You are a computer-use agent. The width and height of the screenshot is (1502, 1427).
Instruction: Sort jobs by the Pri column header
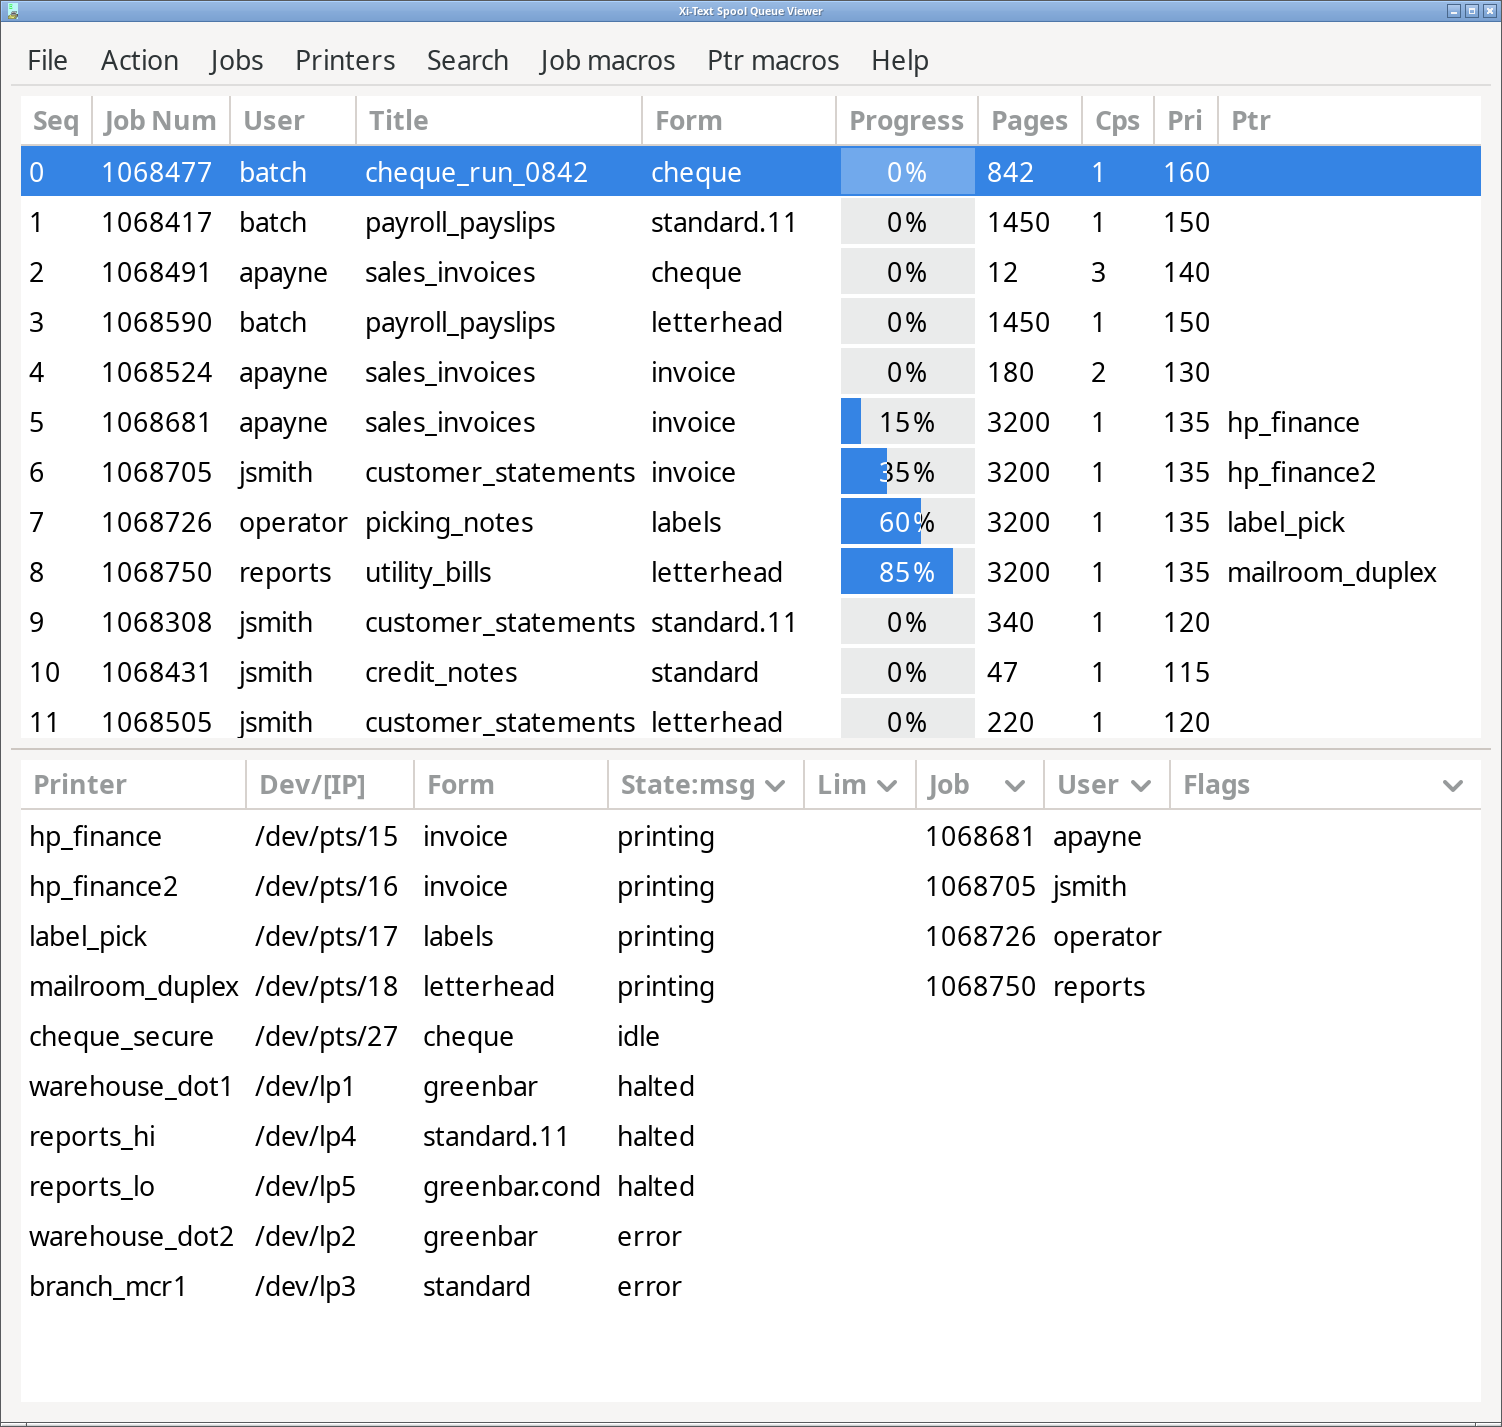(x=1186, y=121)
